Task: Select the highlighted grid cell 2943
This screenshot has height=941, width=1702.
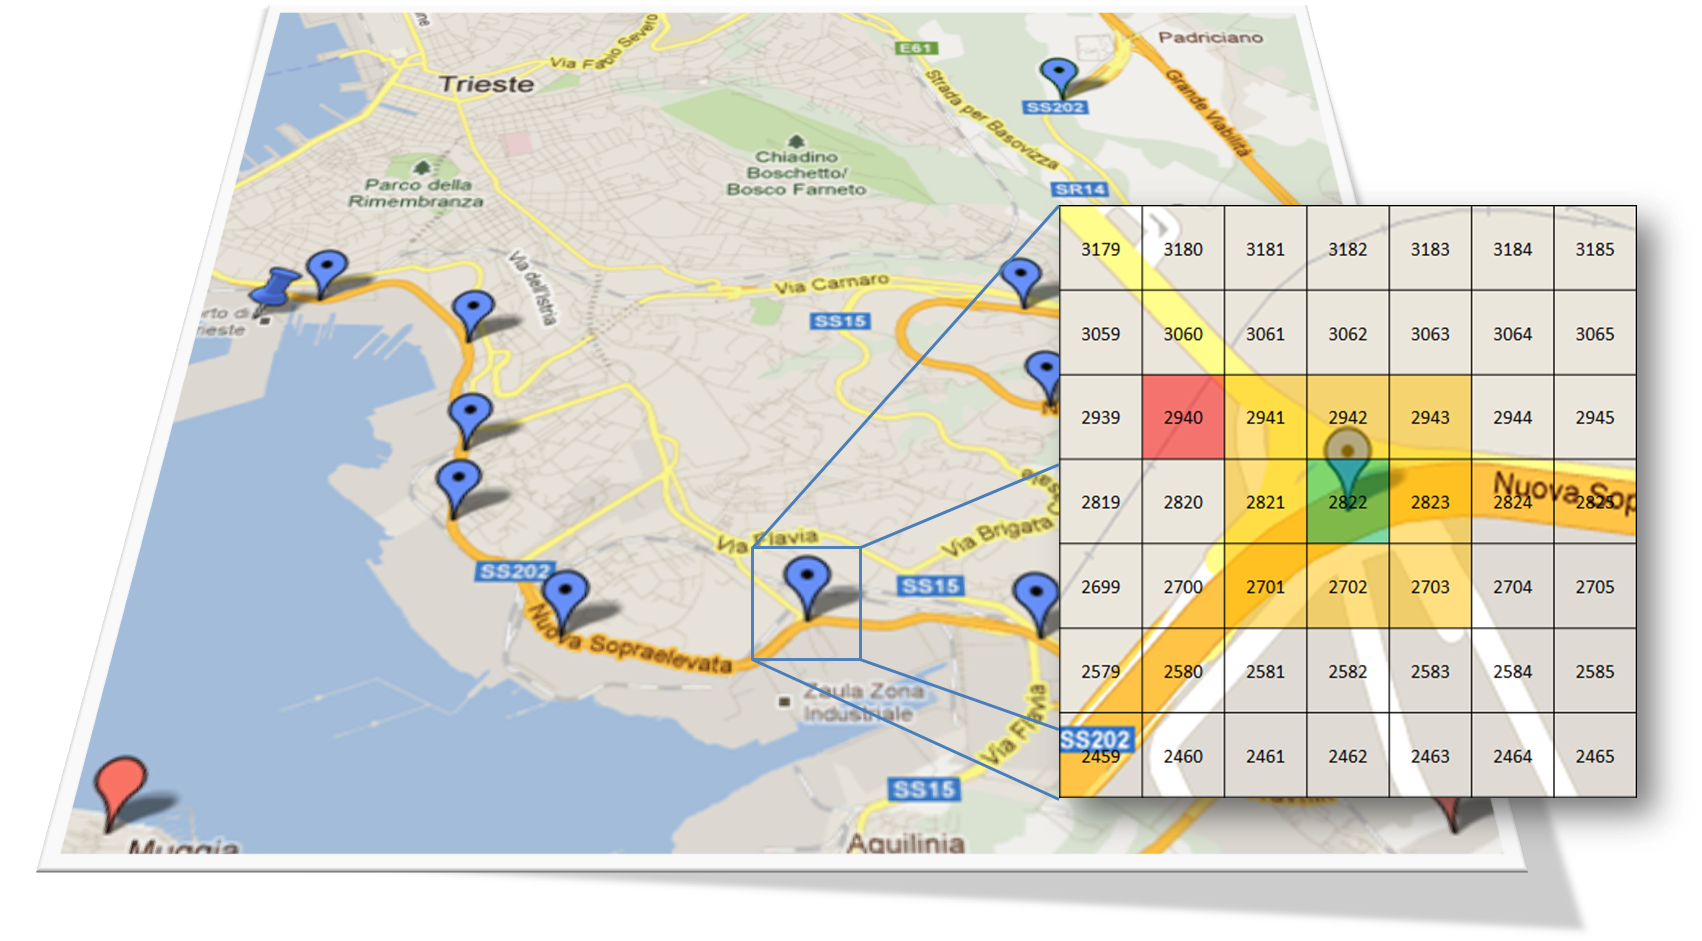Action: 1430,418
